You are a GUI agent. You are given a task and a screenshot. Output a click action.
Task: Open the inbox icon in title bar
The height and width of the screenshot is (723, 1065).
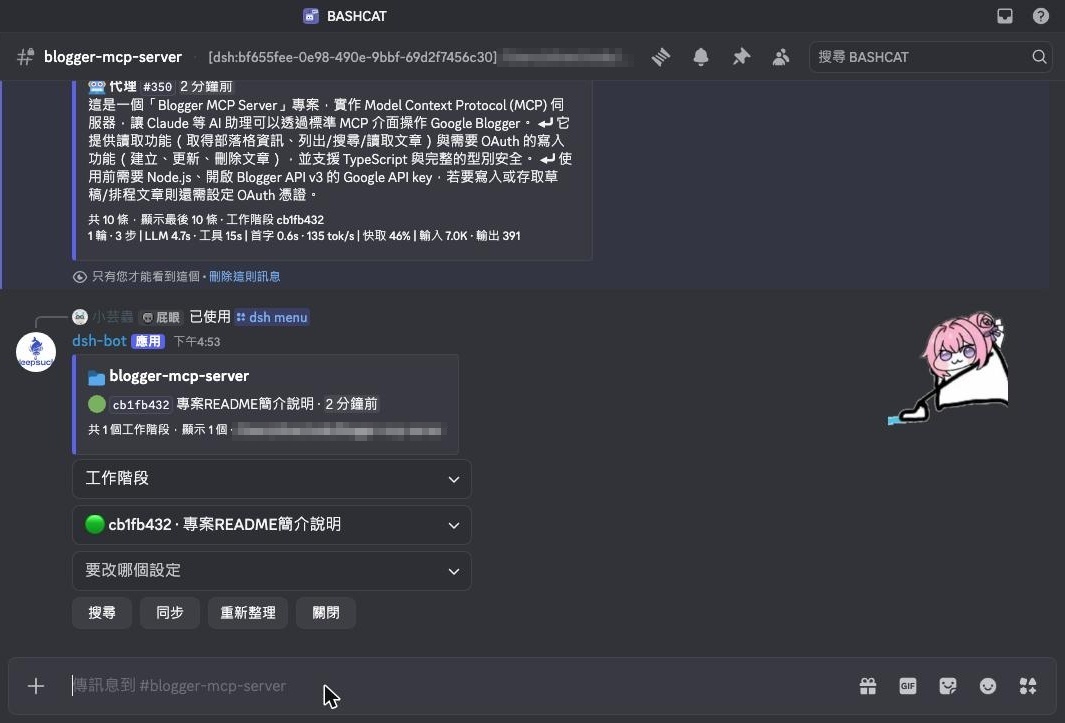(1005, 16)
